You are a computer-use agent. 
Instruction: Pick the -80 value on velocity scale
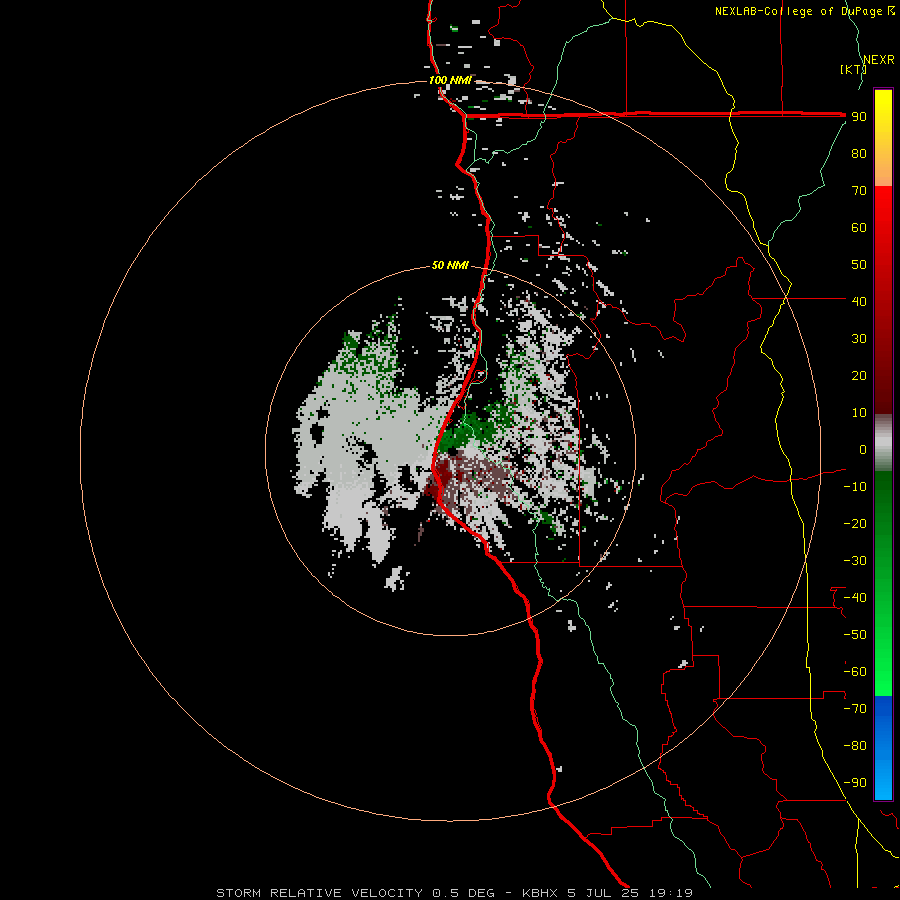click(855, 746)
